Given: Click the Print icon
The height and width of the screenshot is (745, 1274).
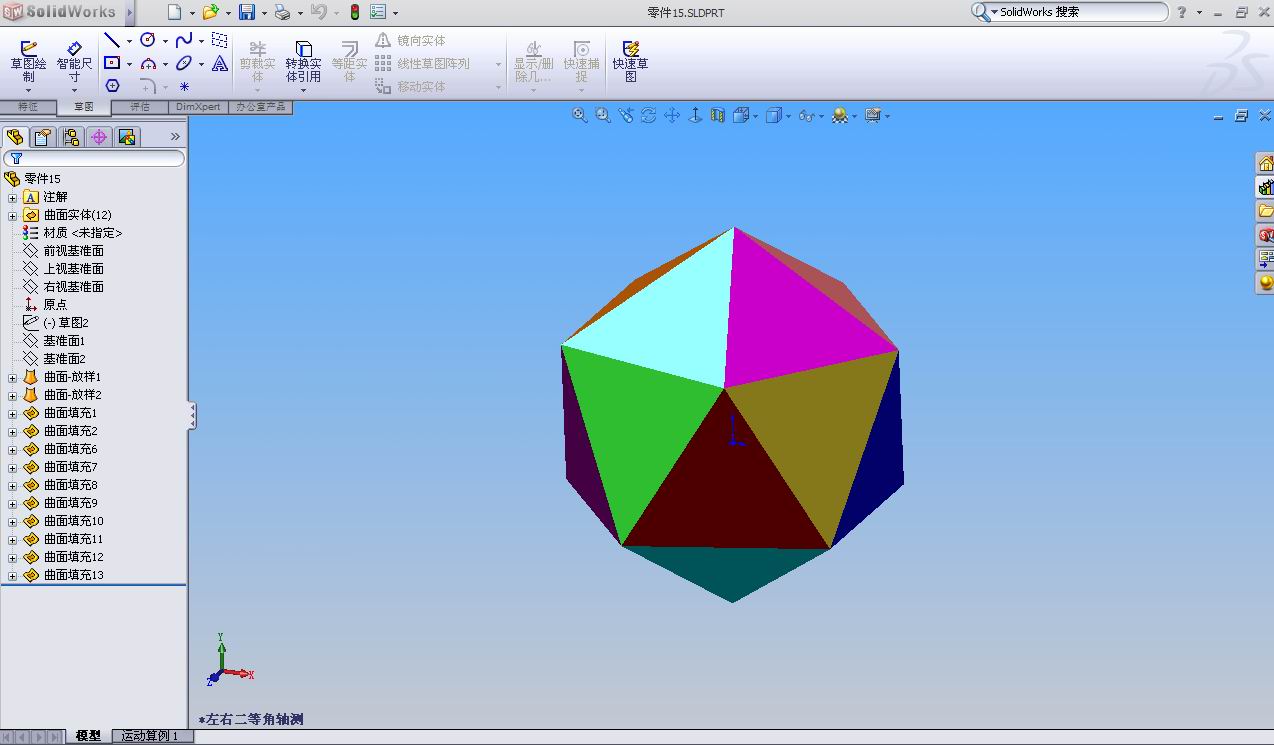Looking at the screenshot, I should tap(282, 12).
